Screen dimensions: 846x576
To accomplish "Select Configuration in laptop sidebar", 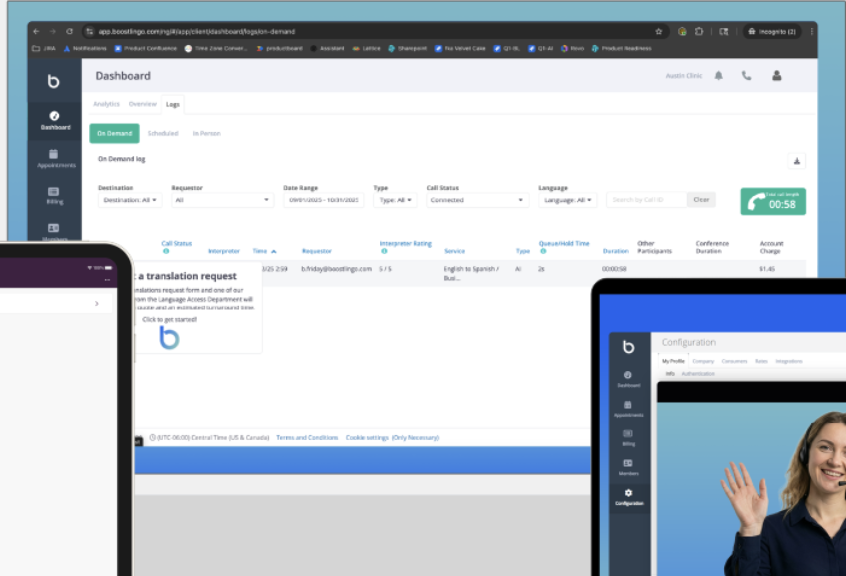I will pos(629,497).
